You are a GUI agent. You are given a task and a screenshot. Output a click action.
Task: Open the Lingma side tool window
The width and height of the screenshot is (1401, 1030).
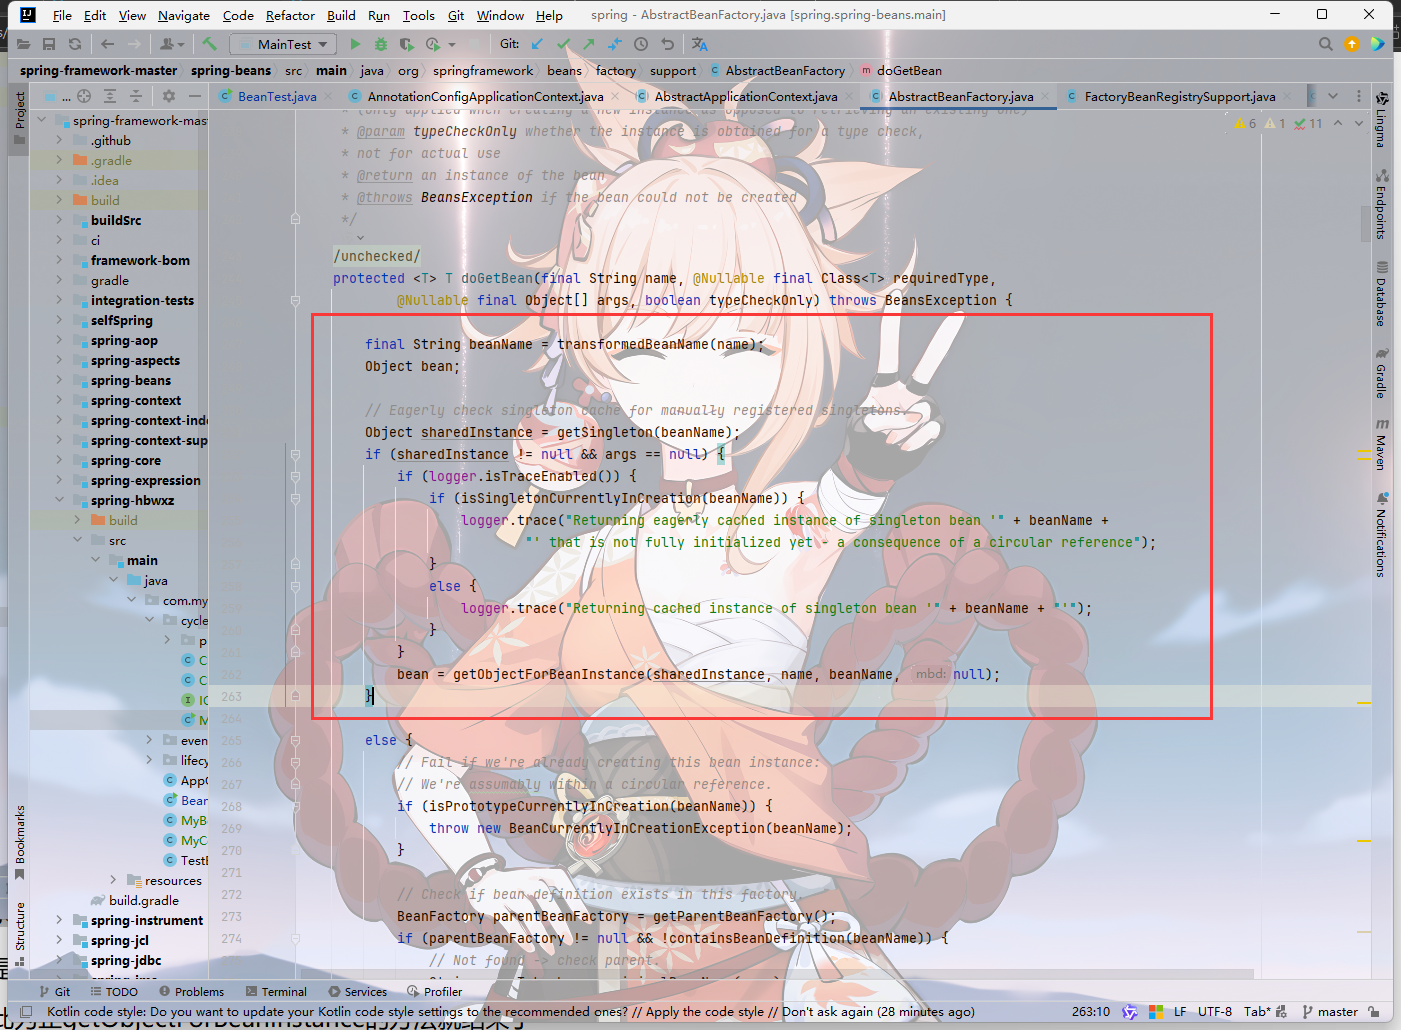coord(1381,119)
